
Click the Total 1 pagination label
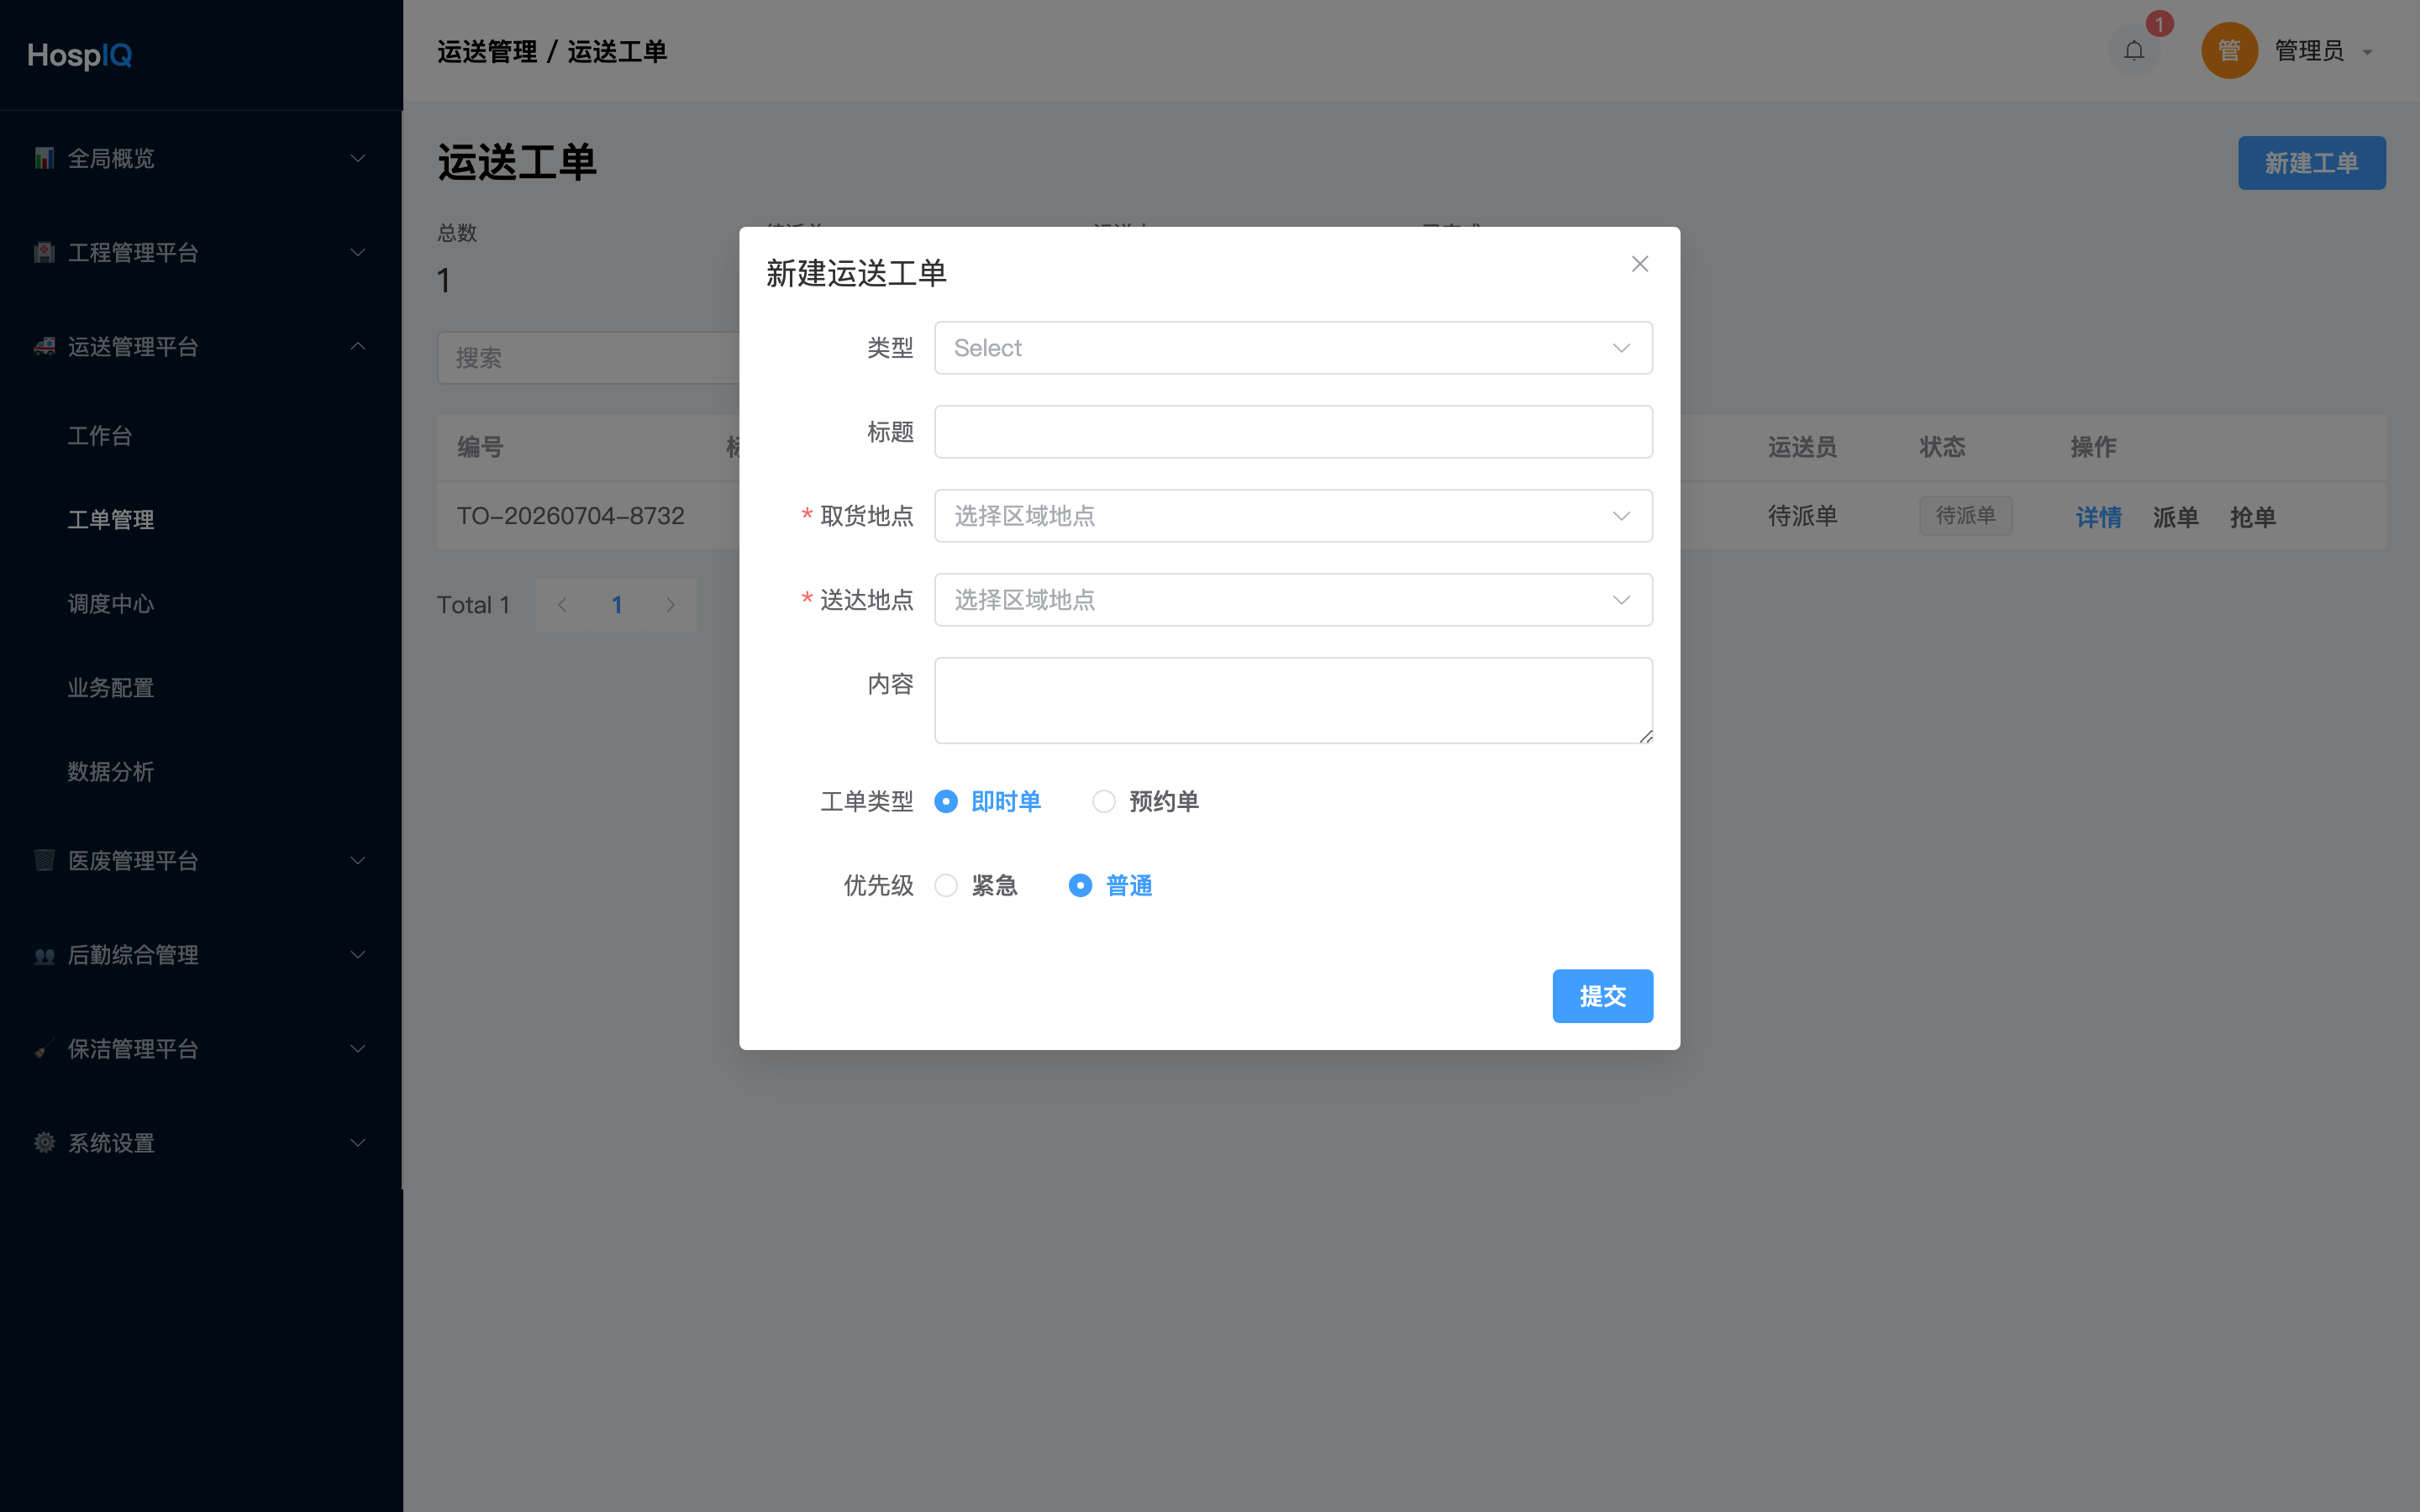pos(474,605)
